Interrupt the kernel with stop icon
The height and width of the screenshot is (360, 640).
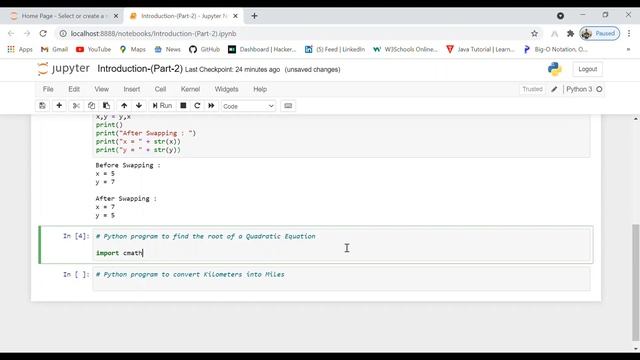tap(183, 106)
